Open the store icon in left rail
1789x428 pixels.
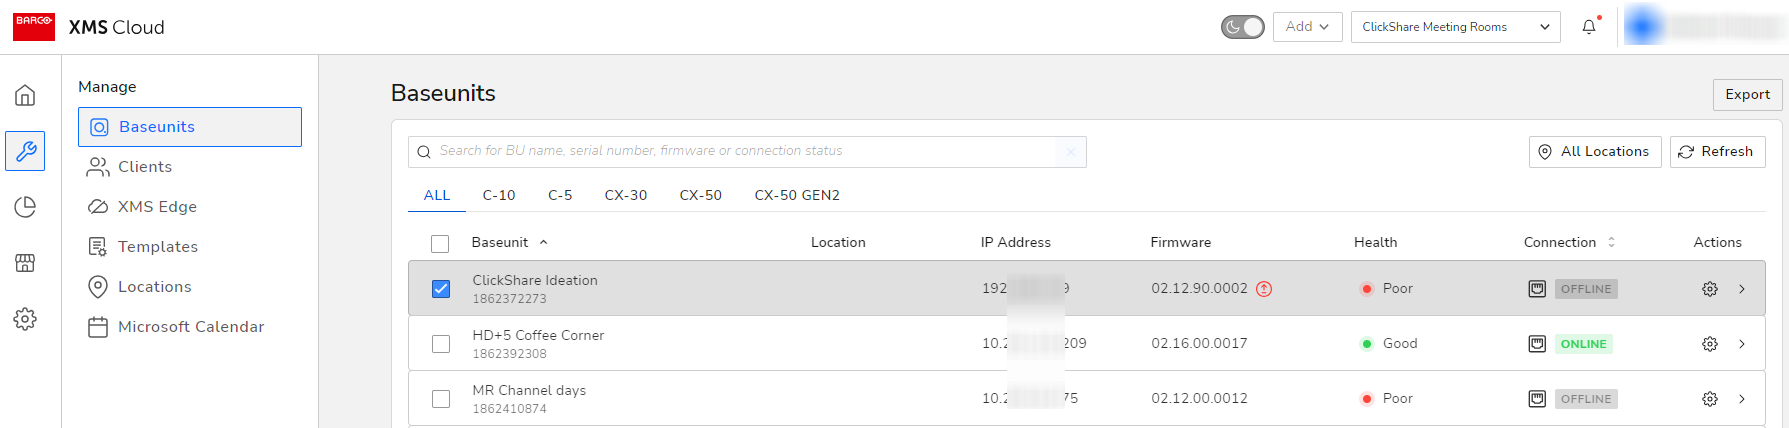point(25,263)
